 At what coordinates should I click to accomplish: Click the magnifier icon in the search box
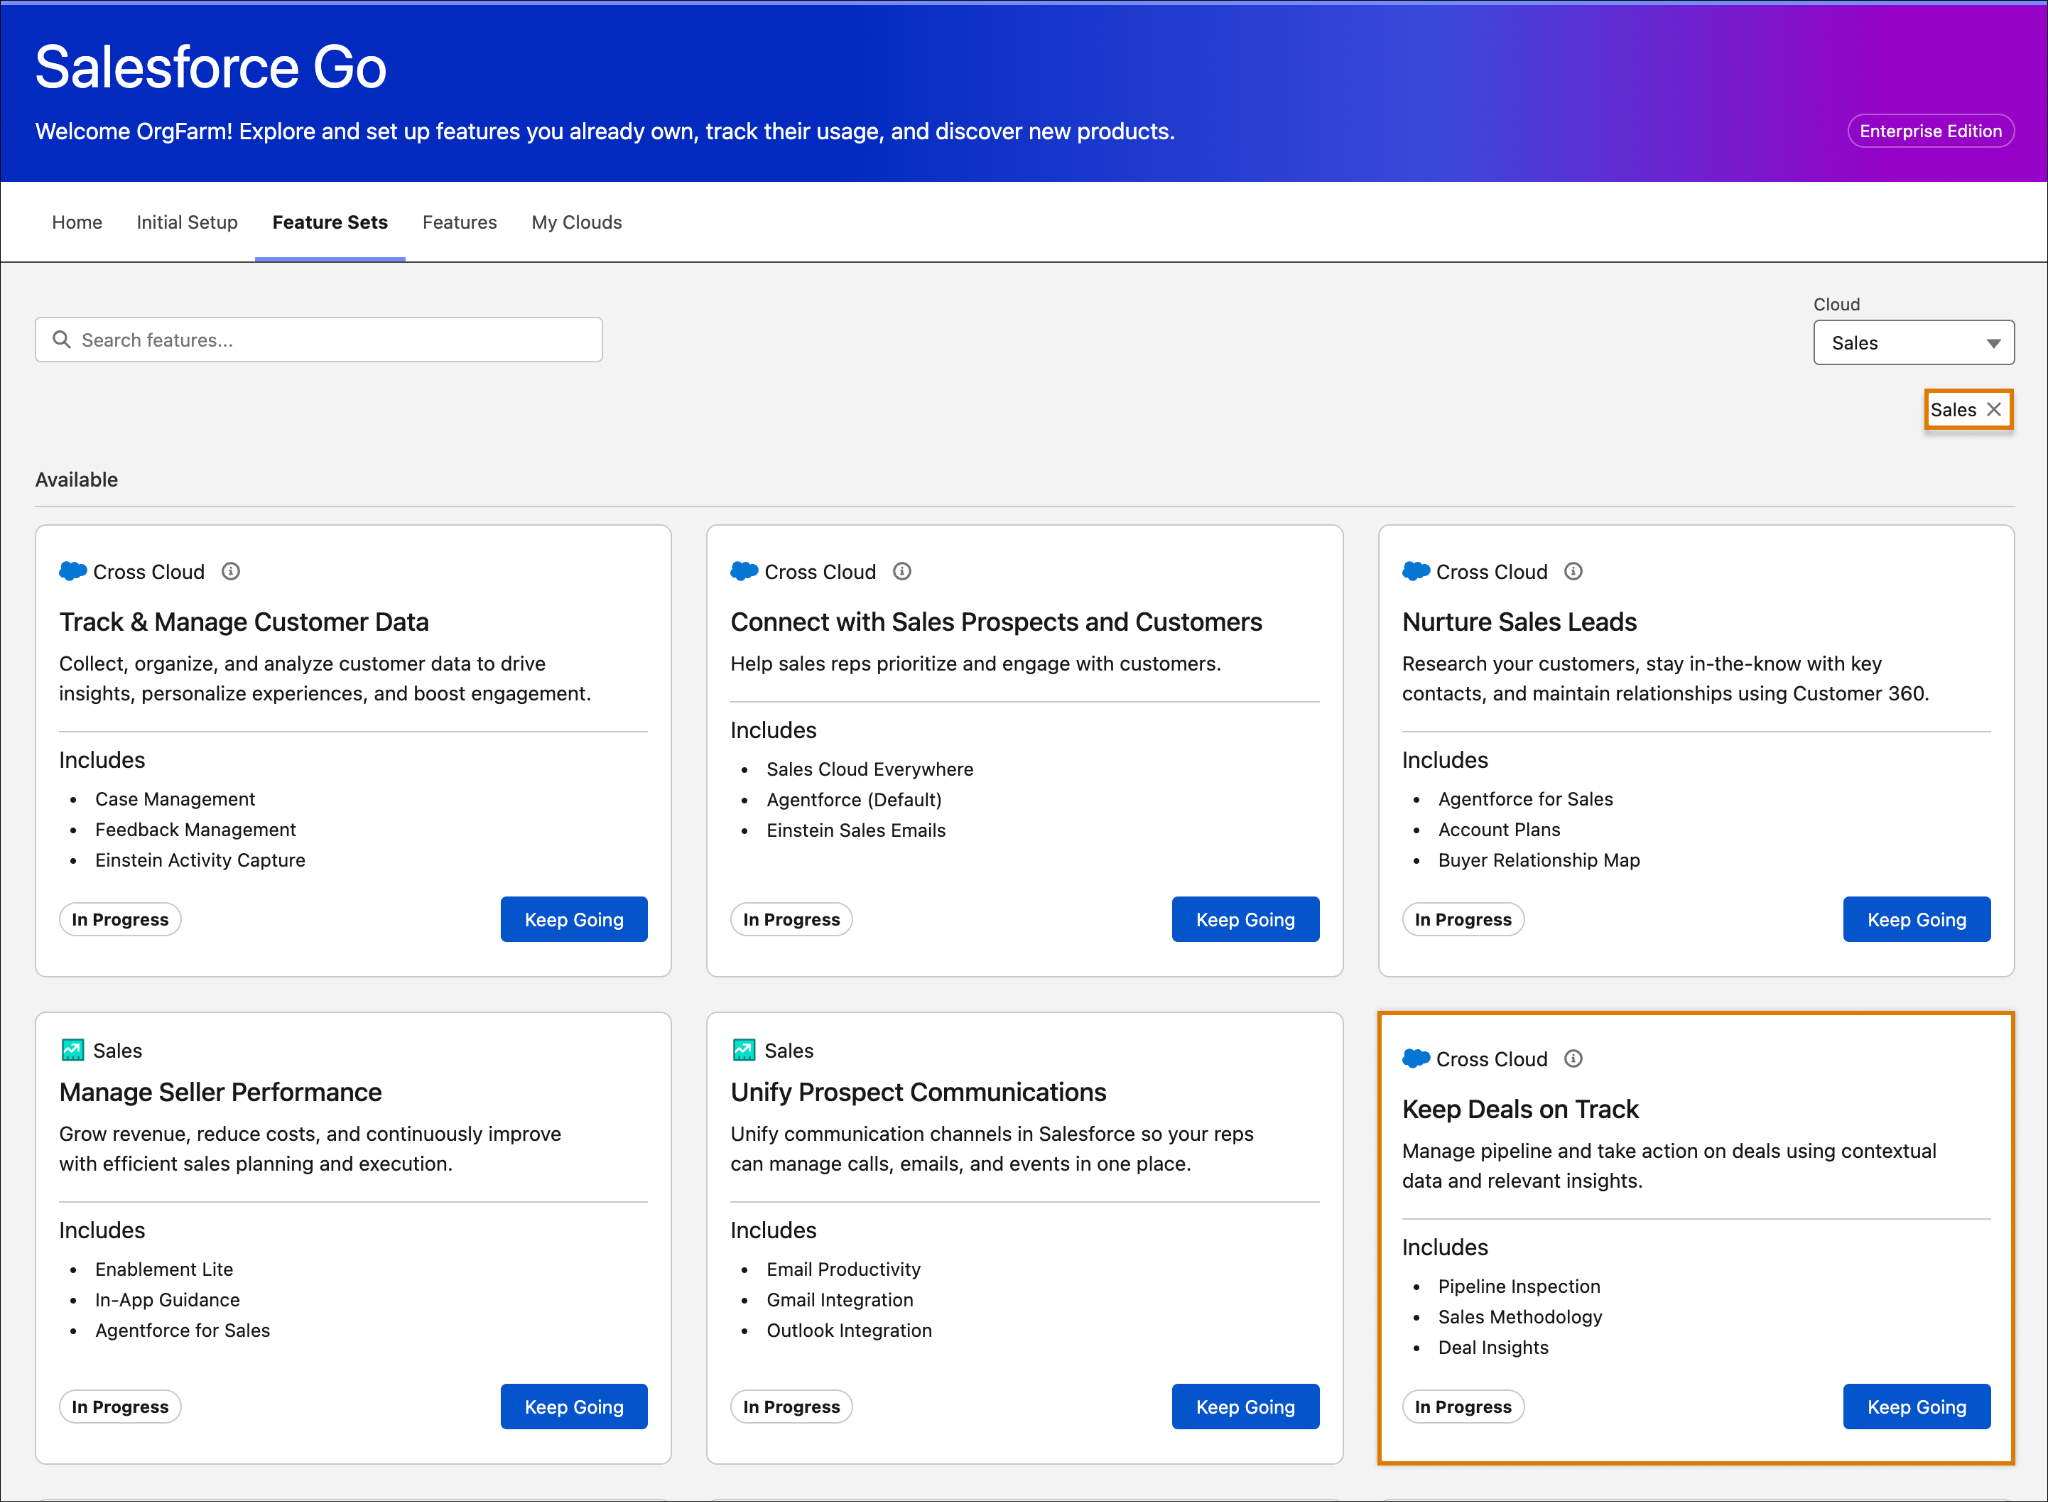coord(62,340)
